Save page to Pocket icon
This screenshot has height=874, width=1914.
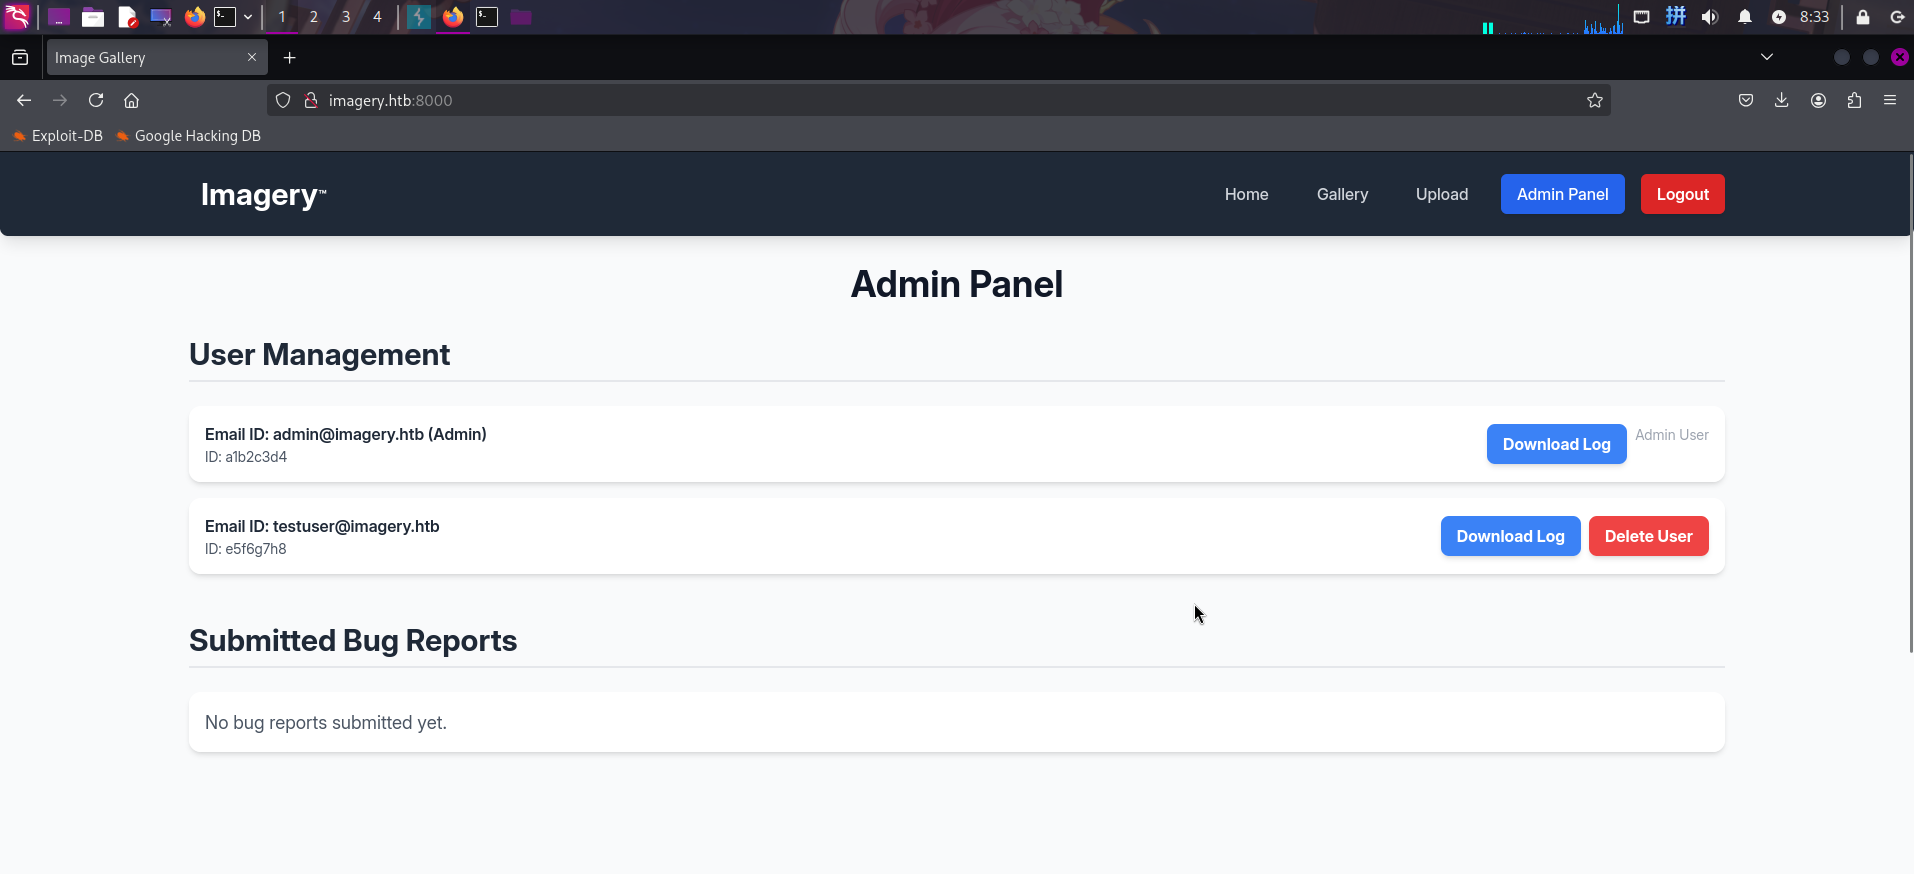tap(1746, 100)
